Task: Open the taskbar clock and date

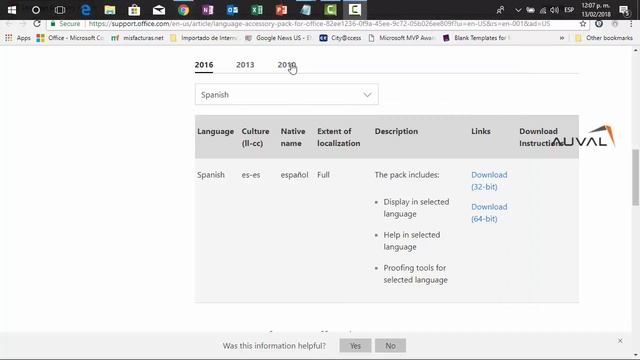Action: click(596, 10)
